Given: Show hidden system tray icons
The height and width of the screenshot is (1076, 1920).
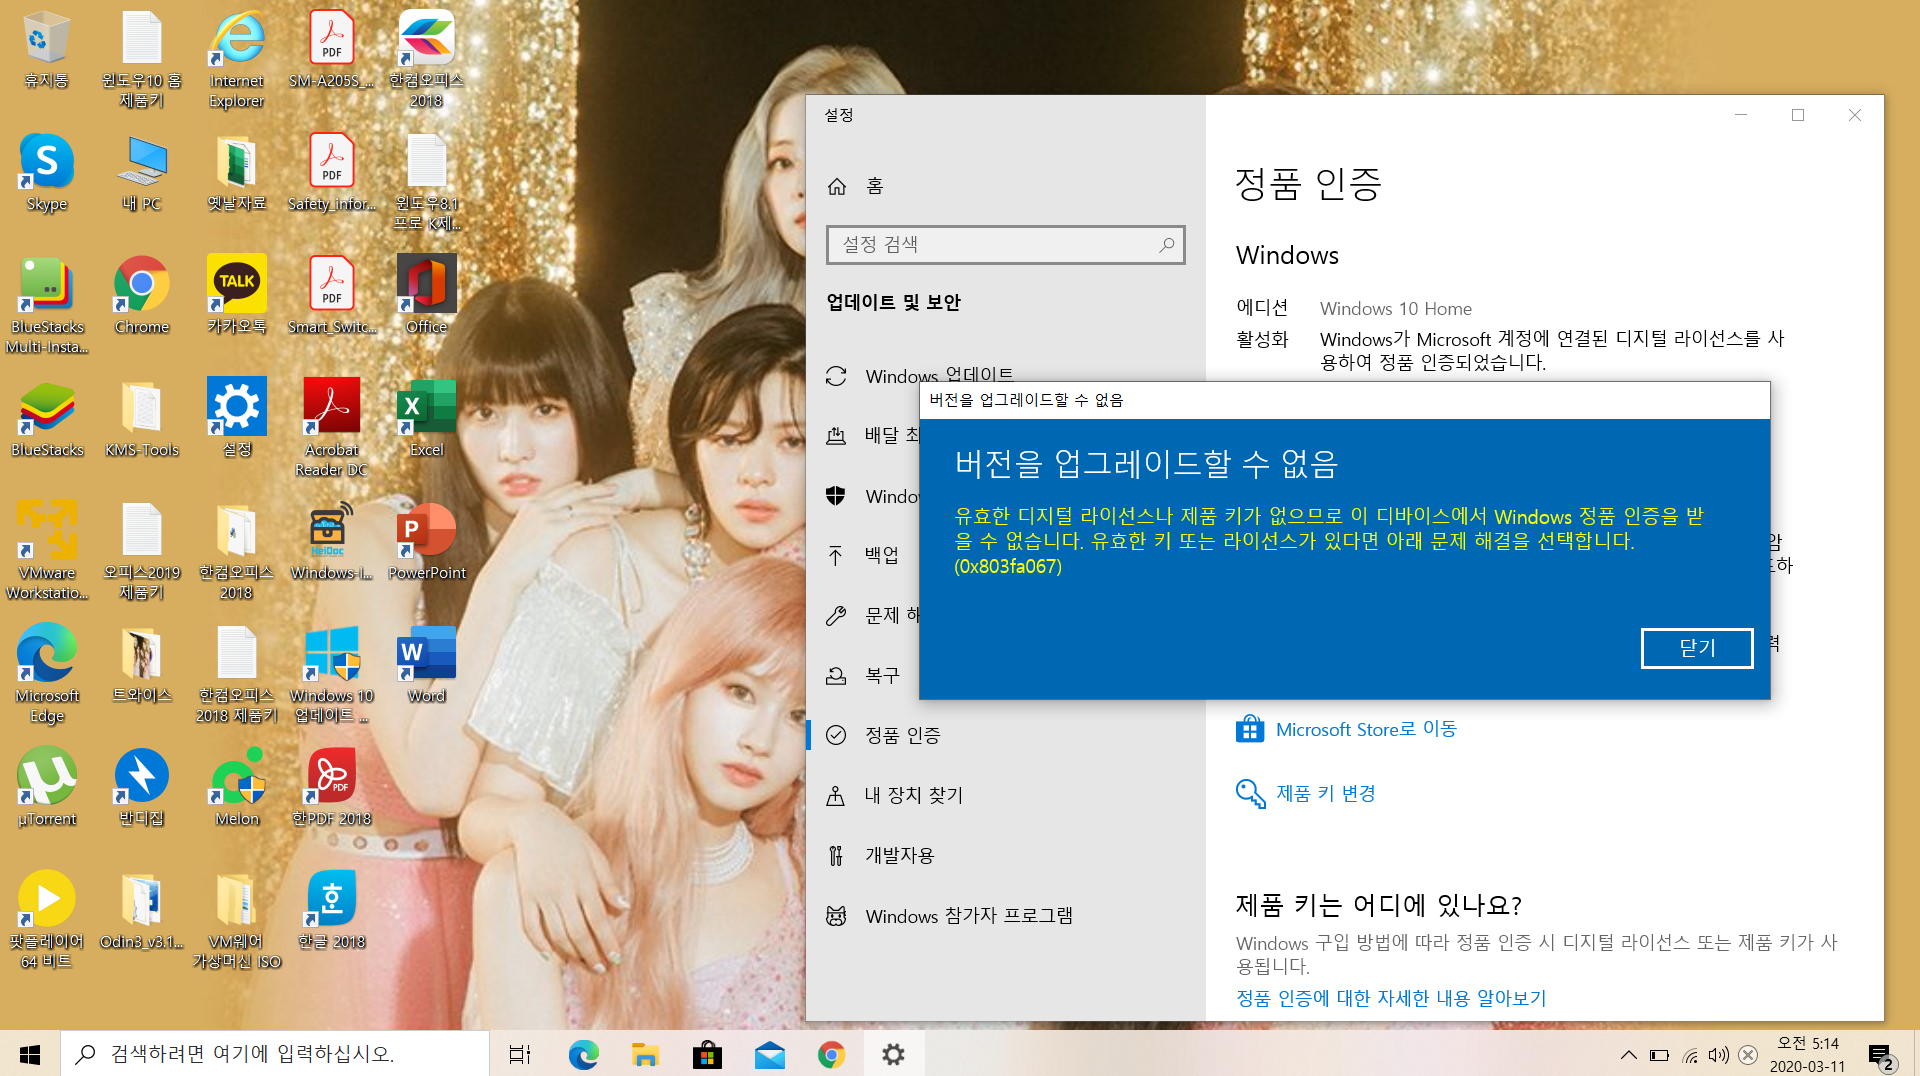Looking at the screenshot, I should pyautogui.click(x=1629, y=1054).
